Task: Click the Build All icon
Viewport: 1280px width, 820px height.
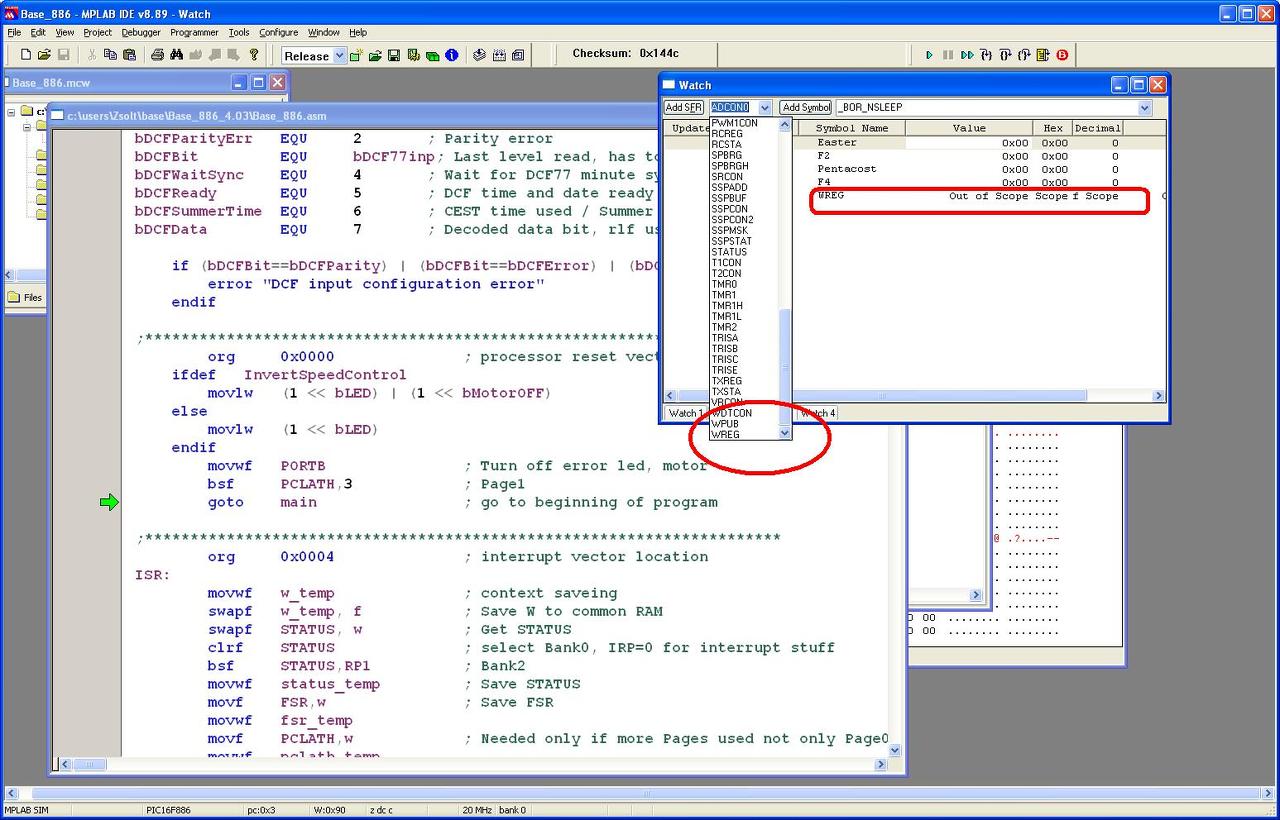Action: pyautogui.click(x=498, y=55)
